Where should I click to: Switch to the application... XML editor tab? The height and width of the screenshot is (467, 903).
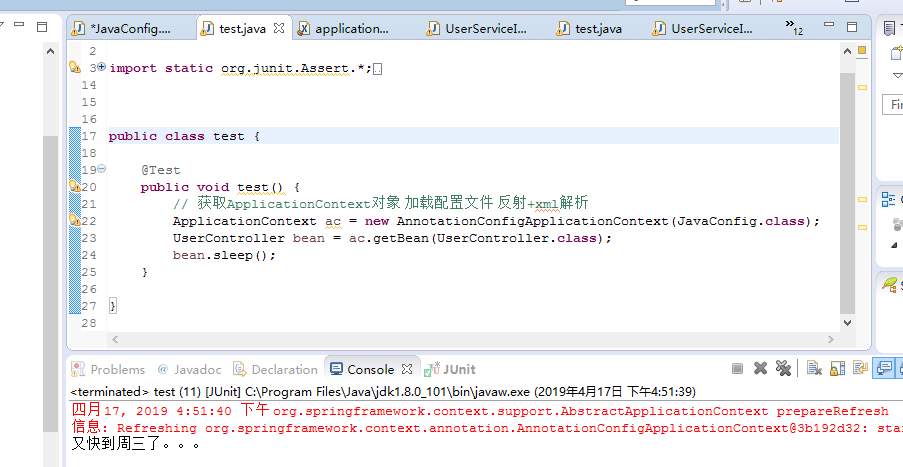pyautogui.click(x=352, y=28)
